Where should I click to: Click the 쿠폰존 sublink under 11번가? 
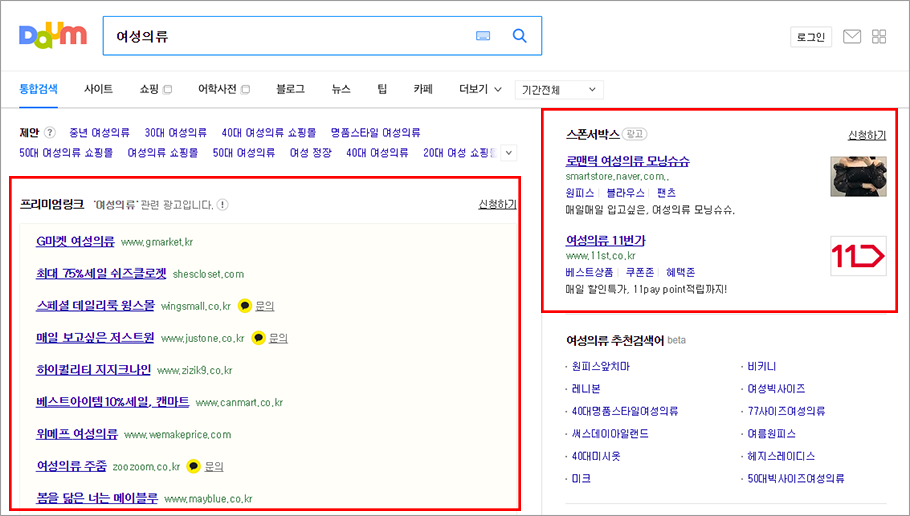pyautogui.click(x=640, y=272)
